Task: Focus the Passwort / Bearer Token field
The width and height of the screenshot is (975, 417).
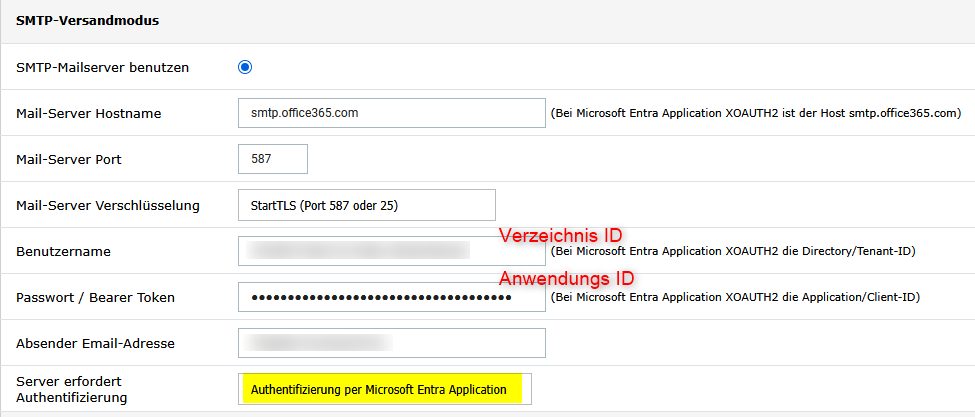Action: (x=391, y=297)
